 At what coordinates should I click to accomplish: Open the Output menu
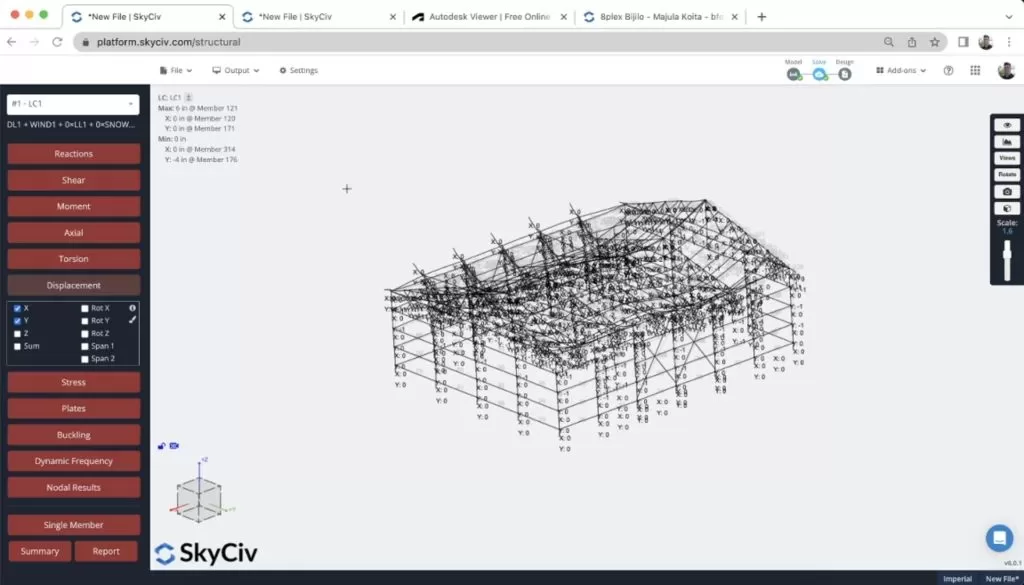236,70
